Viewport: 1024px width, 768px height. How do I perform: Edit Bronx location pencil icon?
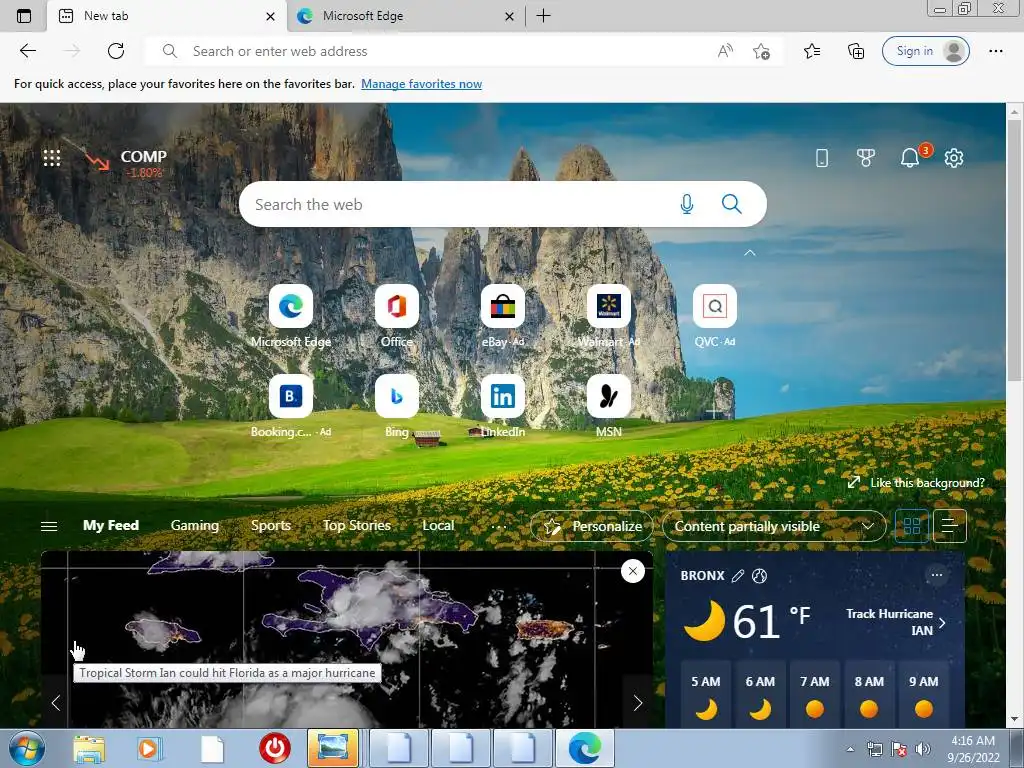tap(738, 575)
